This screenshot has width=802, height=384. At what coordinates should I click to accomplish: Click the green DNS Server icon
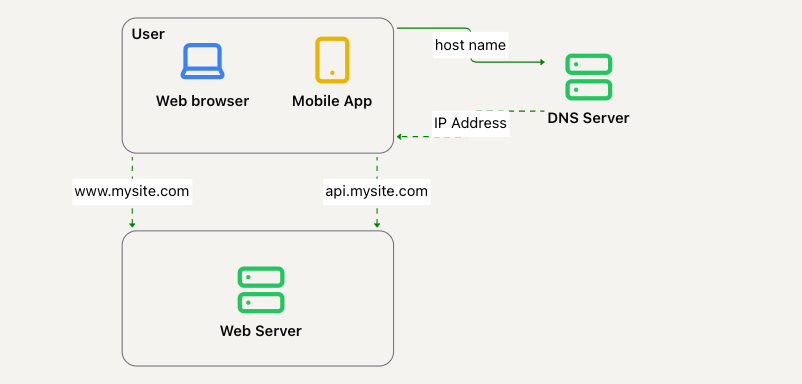point(588,77)
